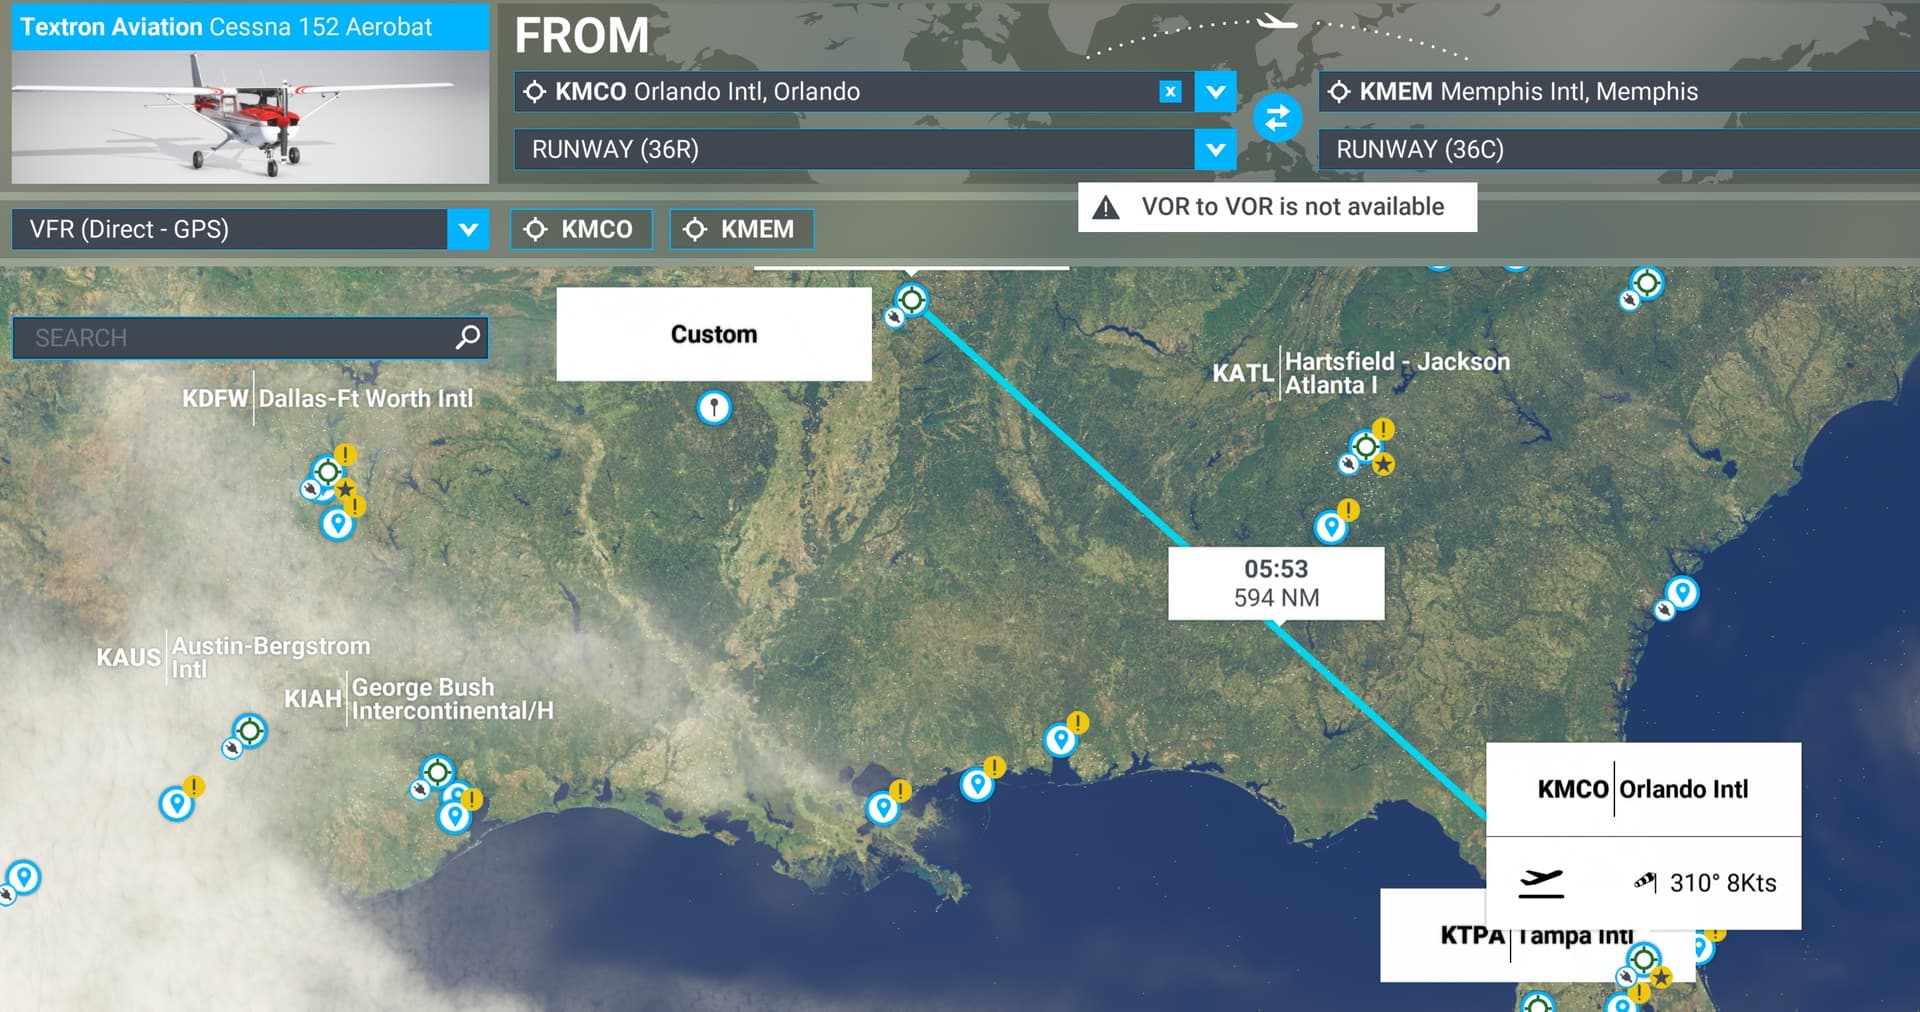Click the arrival RUNWAY (36C) field
Viewport: 1920px width, 1012px height.
(x=1619, y=150)
